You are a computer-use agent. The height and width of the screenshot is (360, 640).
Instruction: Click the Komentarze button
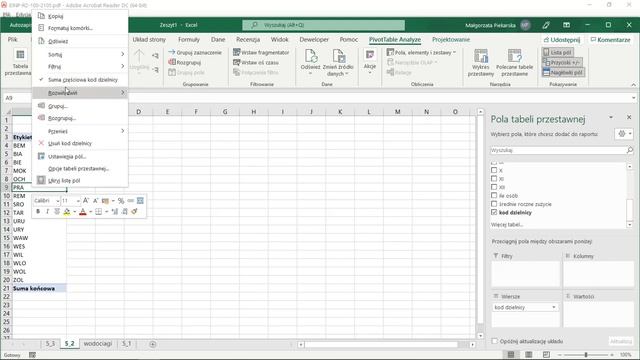[x=611, y=40]
